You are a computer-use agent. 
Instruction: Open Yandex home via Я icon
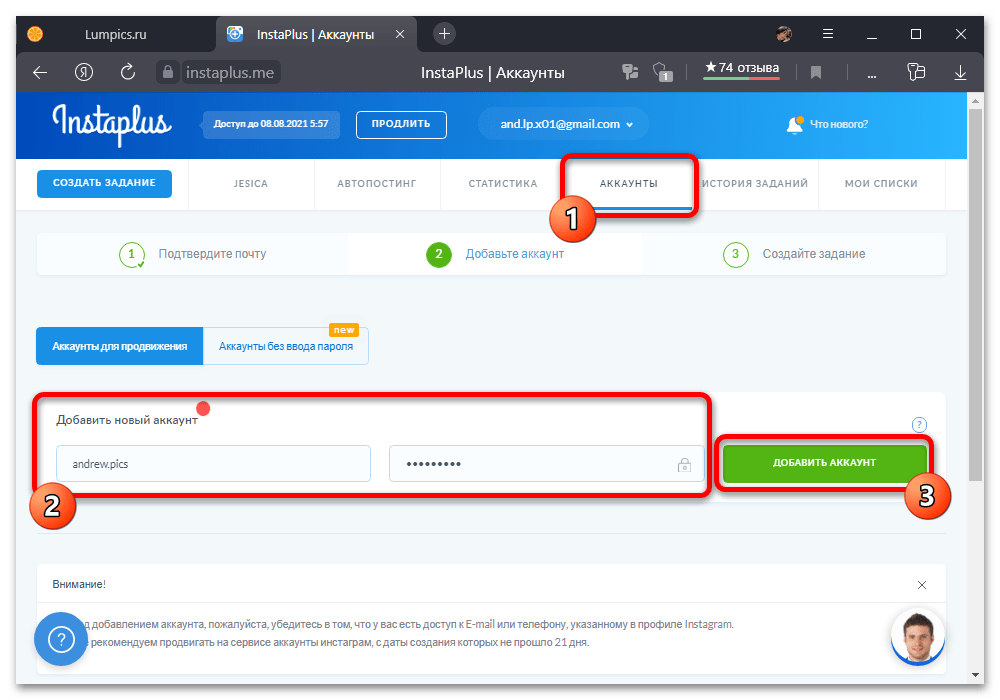[x=84, y=72]
